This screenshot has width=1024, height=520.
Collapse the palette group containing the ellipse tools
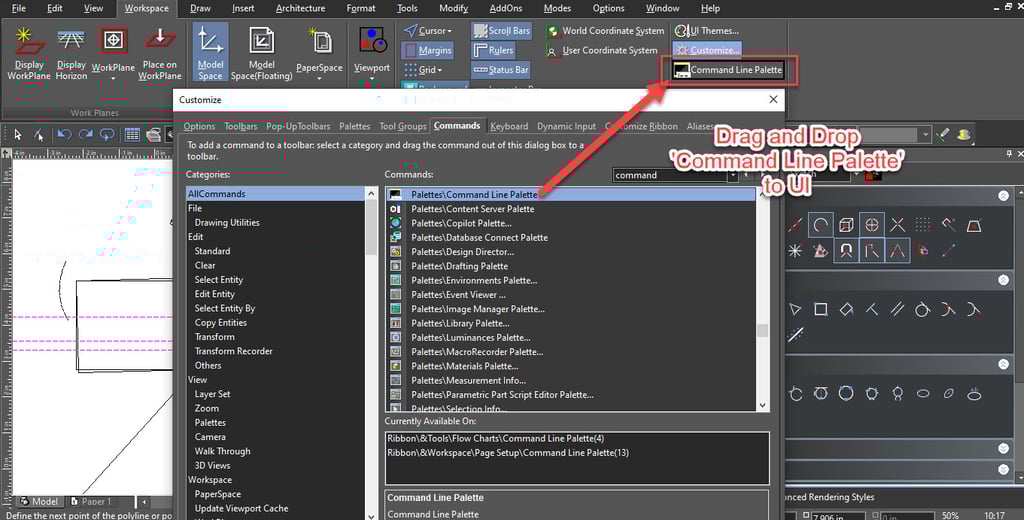[1003, 365]
